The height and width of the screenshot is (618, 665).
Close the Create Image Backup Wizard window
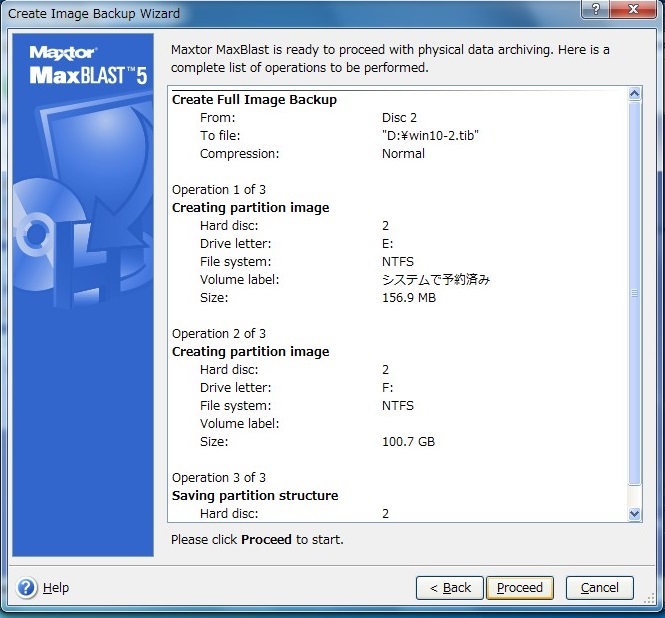(x=633, y=9)
